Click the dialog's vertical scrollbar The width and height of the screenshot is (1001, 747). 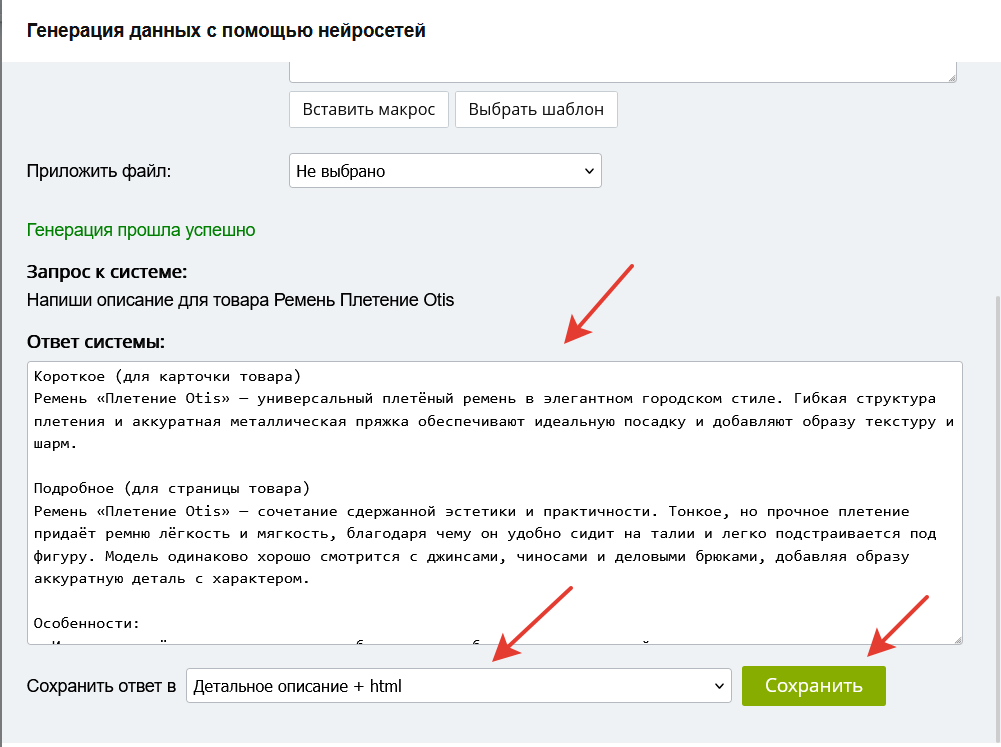coord(995,450)
